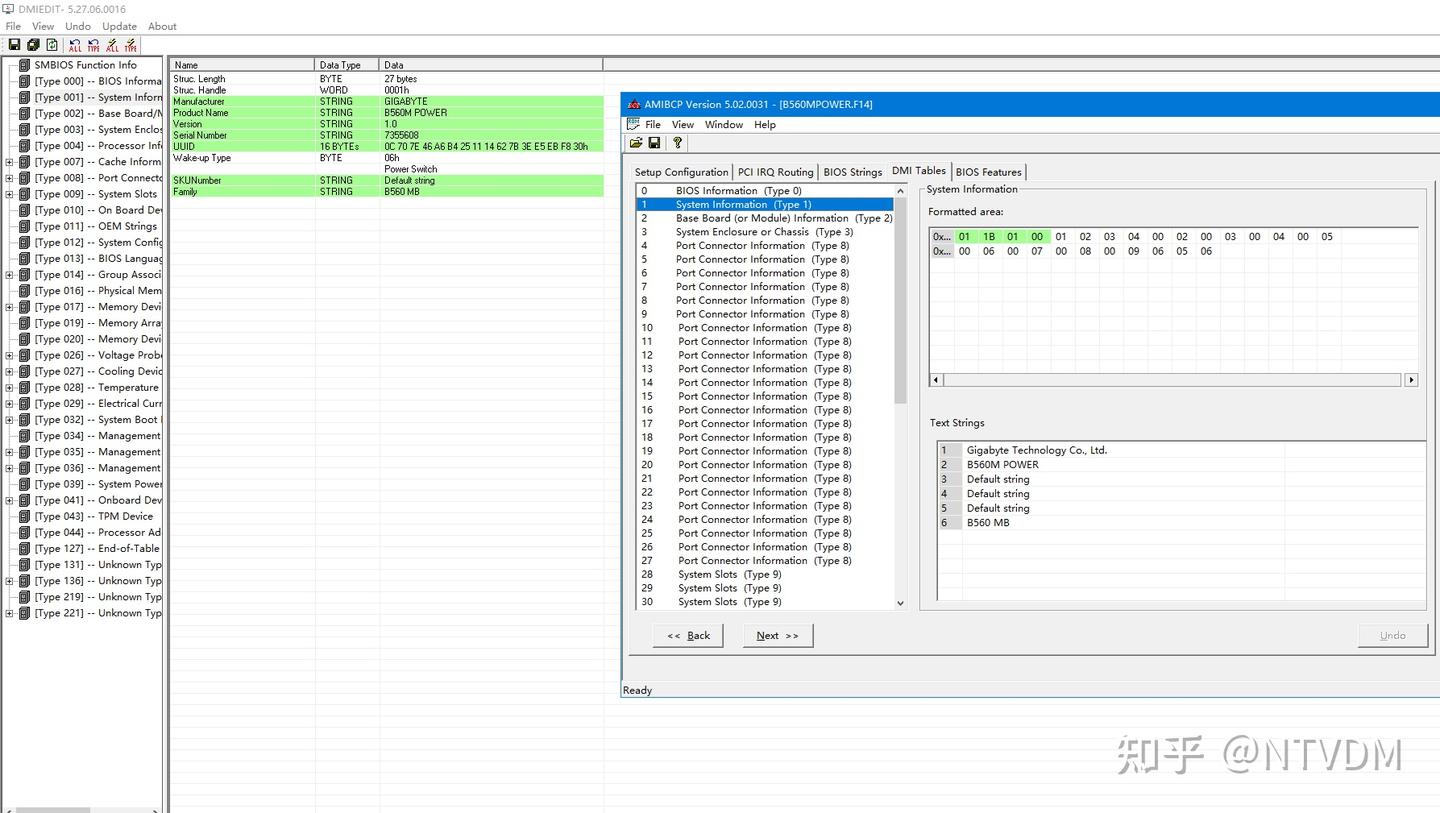This screenshot has height=813, width=1440.
Task: Select the Edit TYPE pencil icon
Action: pos(130,45)
